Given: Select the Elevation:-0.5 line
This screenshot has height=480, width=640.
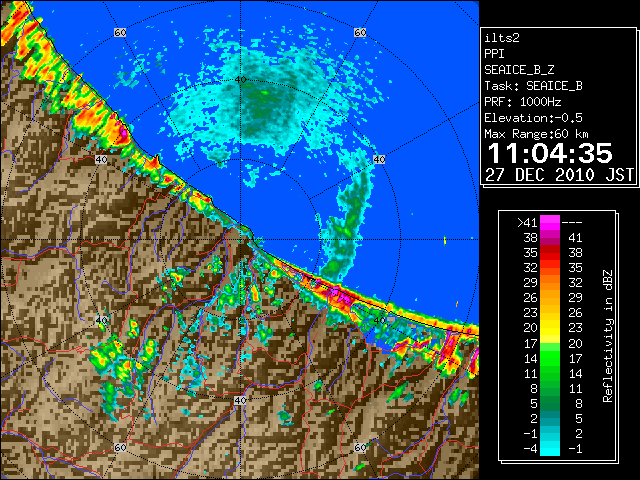Looking at the screenshot, I should coord(533,118).
